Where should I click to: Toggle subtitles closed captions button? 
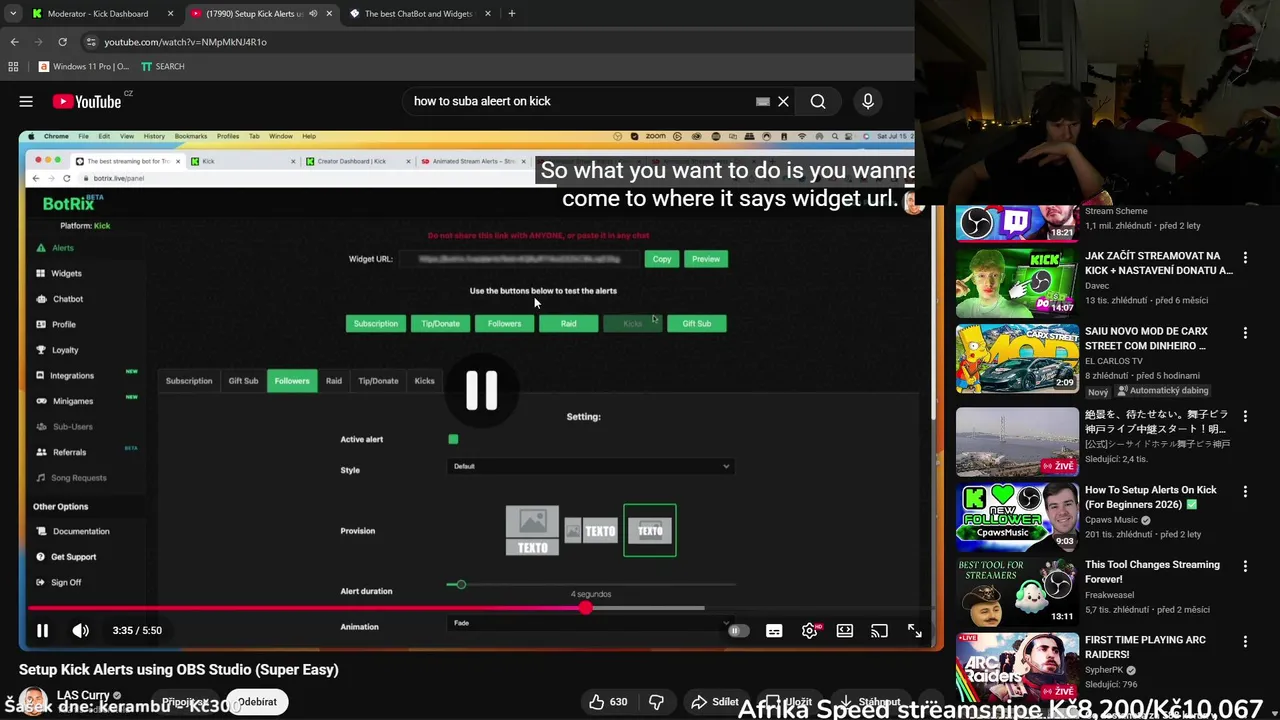point(774,630)
